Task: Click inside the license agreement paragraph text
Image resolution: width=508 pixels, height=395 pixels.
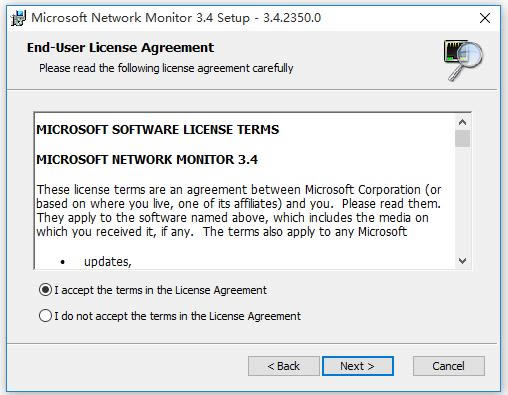Action: click(239, 210)
